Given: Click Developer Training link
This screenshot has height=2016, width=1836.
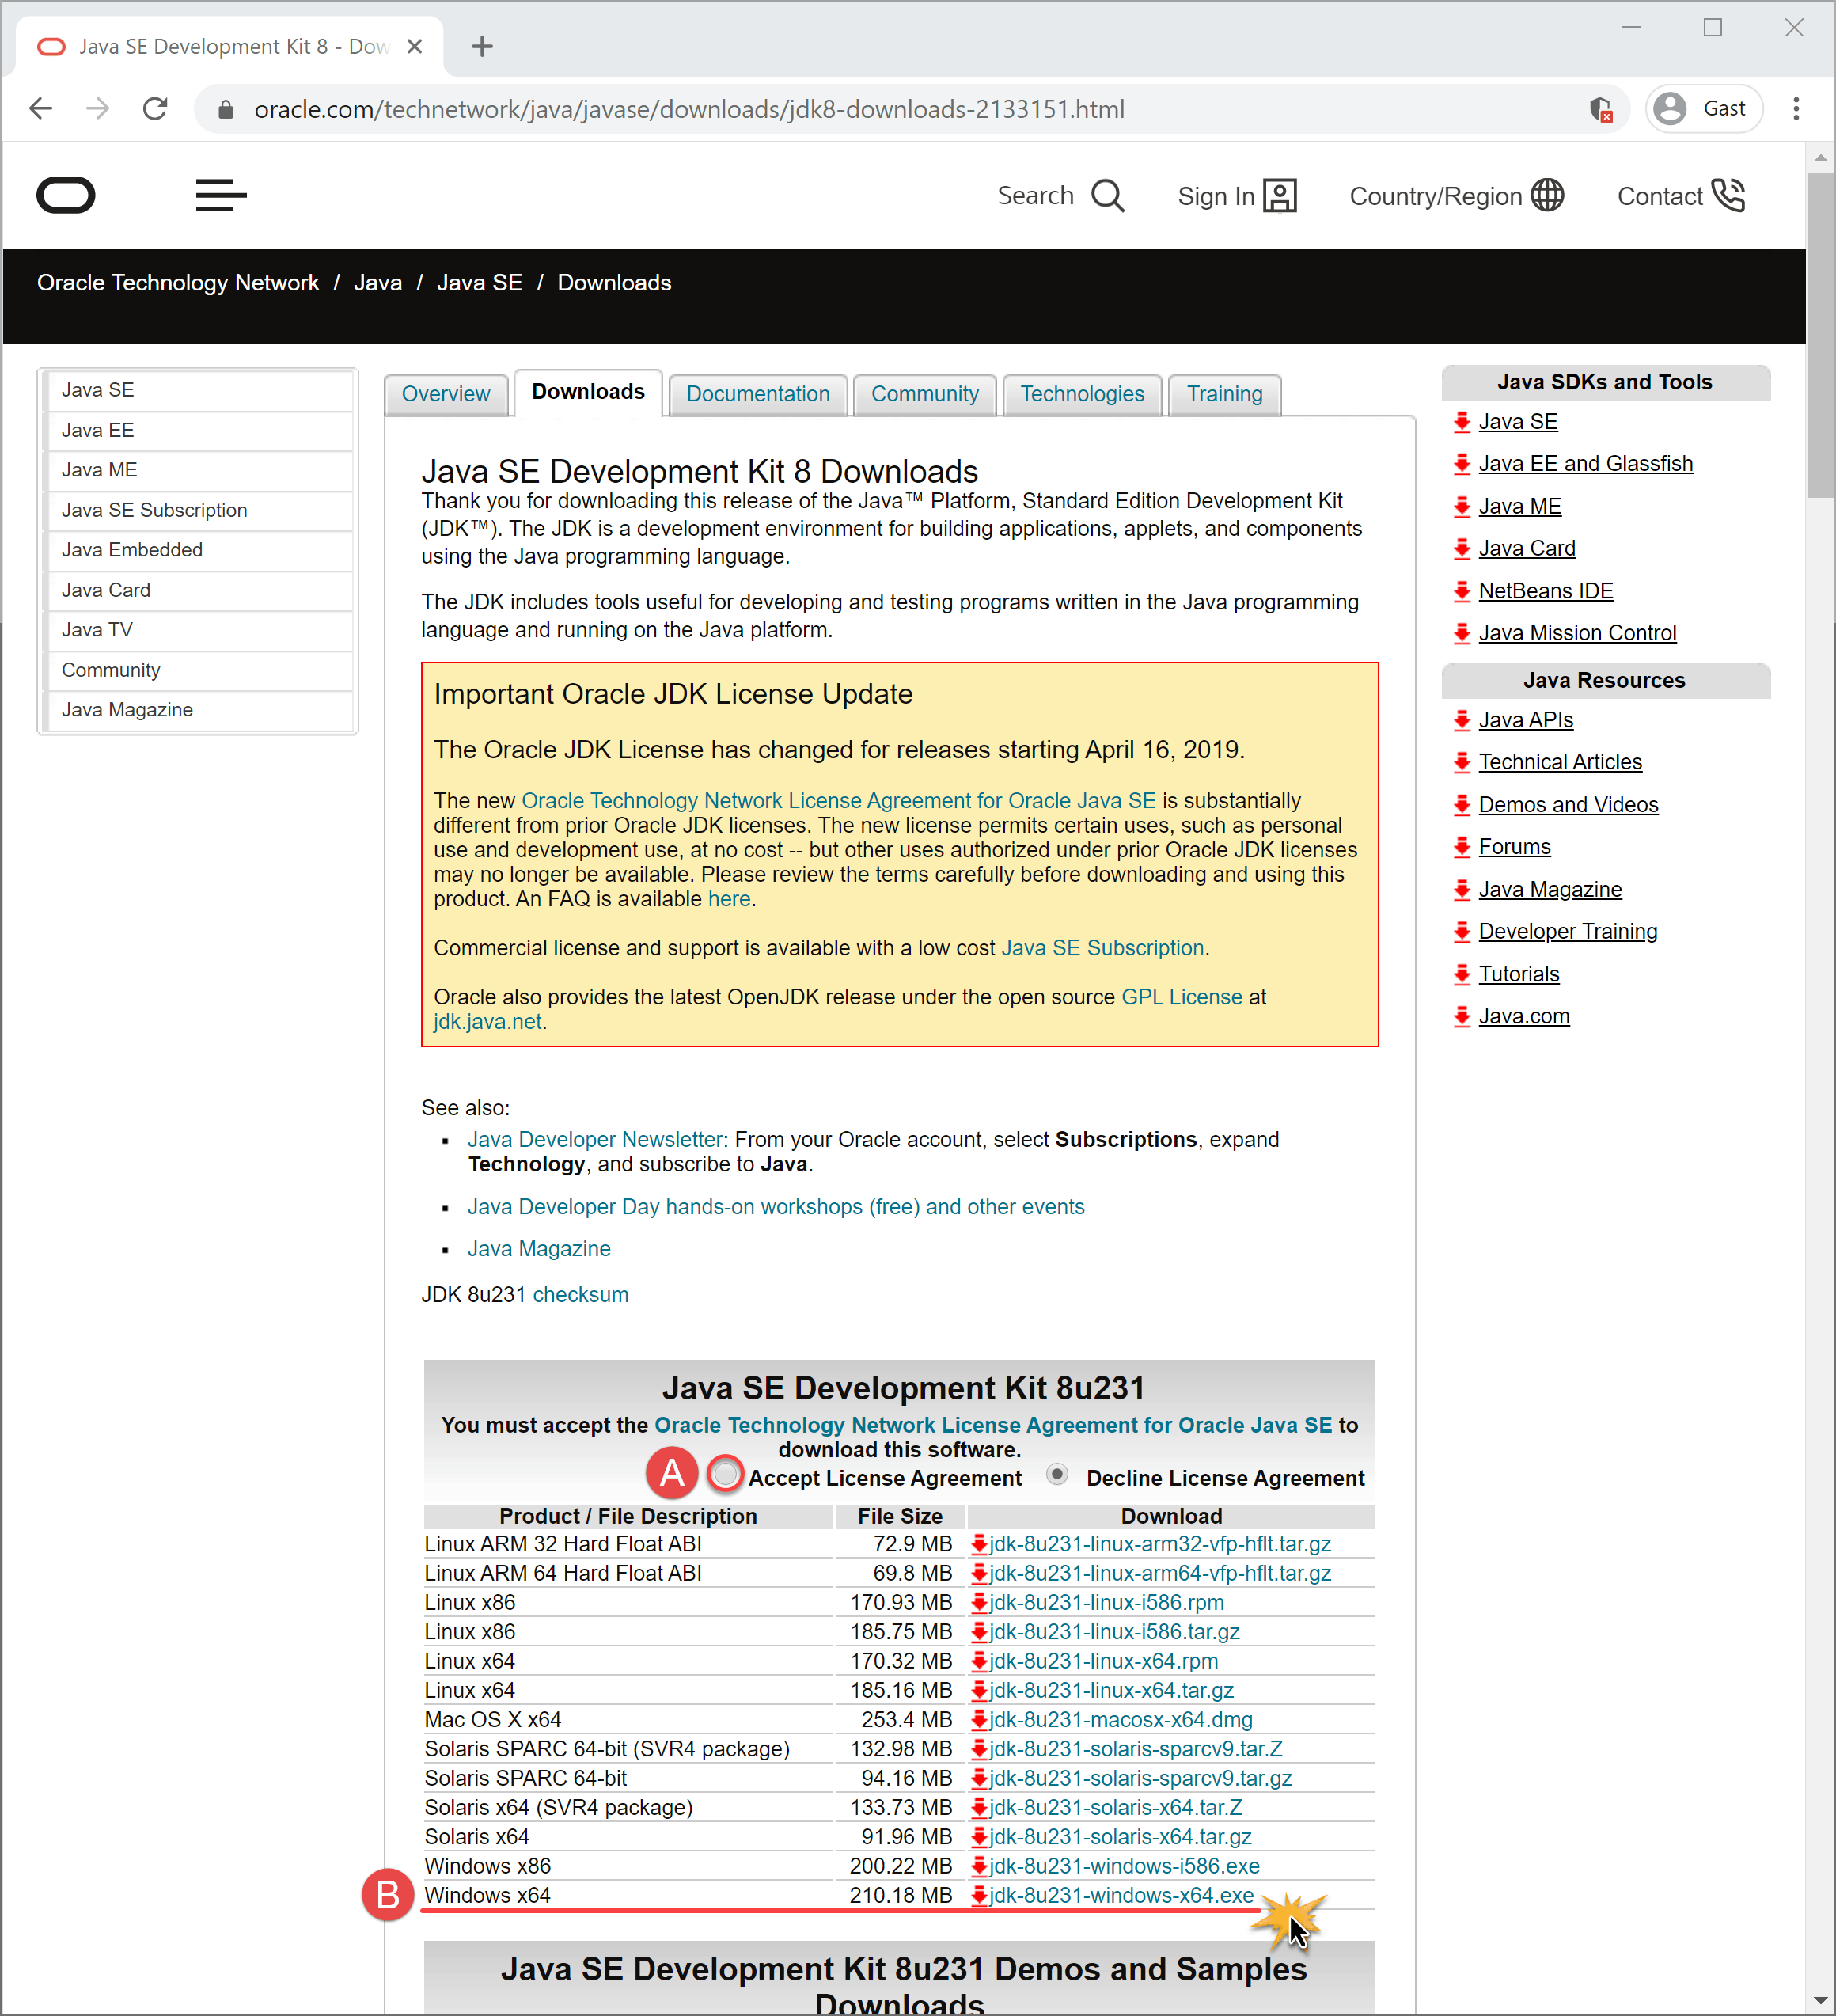Looking at the screenshot, I should [1568, 932].
